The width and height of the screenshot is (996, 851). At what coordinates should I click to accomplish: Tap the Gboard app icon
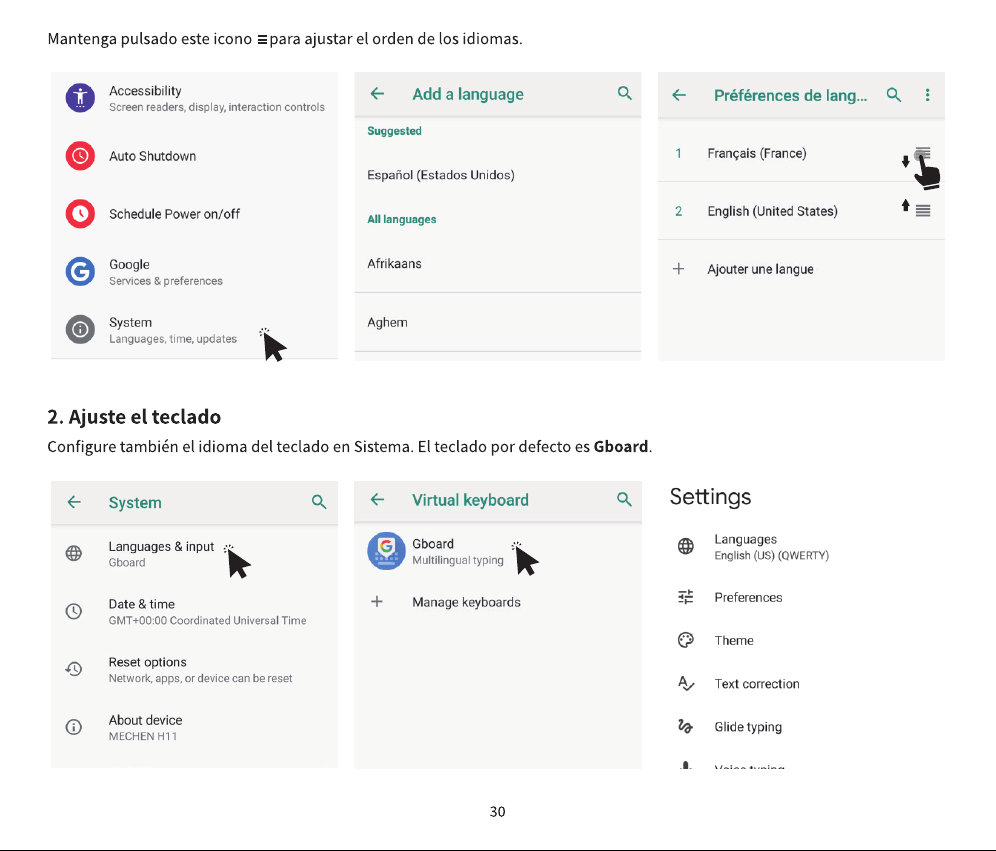point(386,551)
